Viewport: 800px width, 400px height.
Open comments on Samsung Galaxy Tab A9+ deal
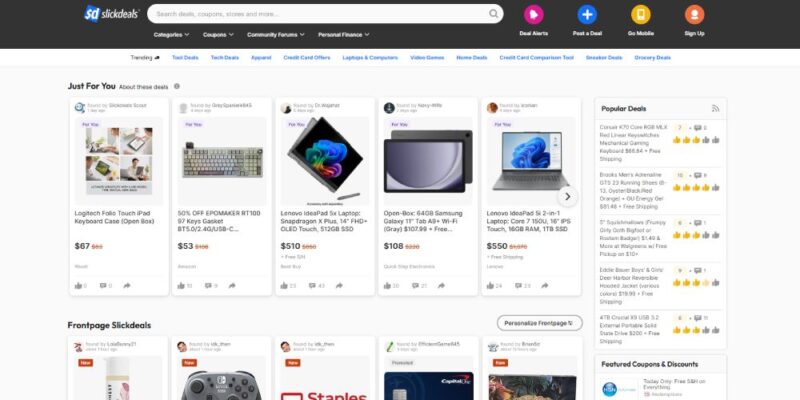[415, 286]
